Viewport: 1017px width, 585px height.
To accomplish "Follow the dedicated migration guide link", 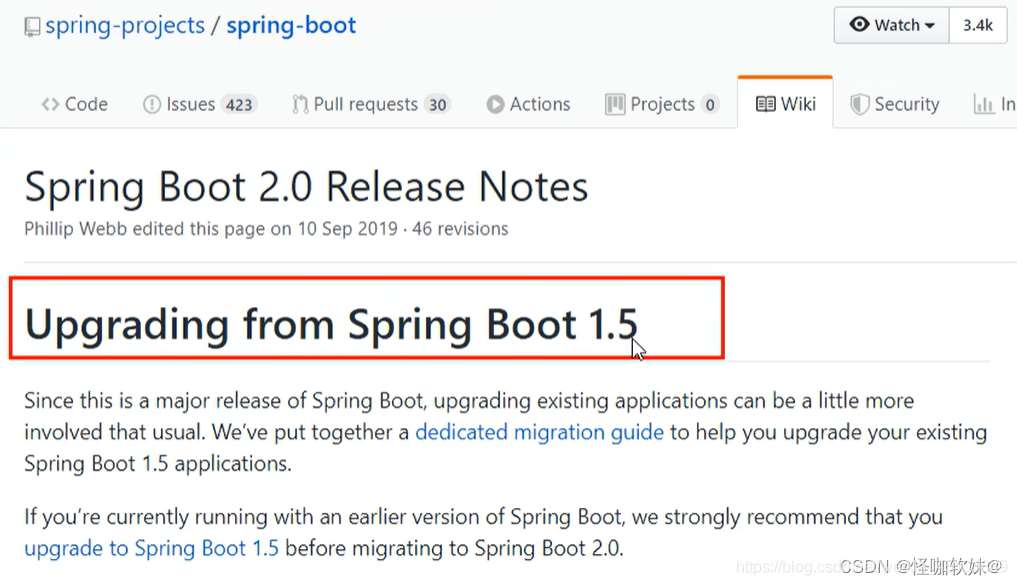I will click(539, 432).
